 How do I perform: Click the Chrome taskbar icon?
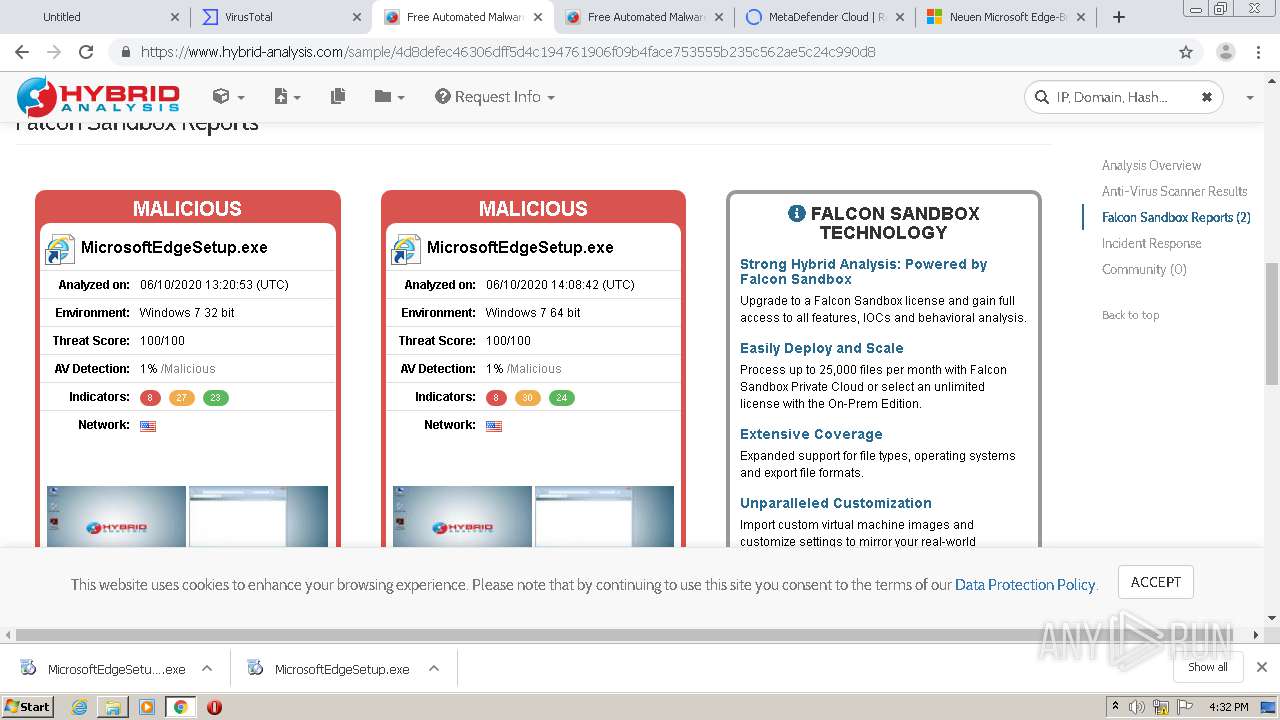180,707
